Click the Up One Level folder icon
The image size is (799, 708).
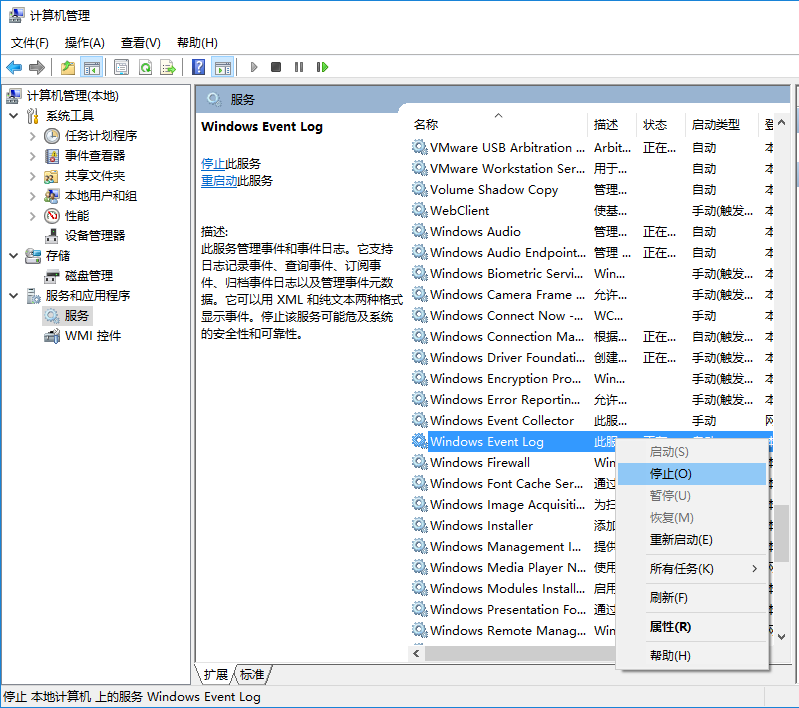[67, 67]
